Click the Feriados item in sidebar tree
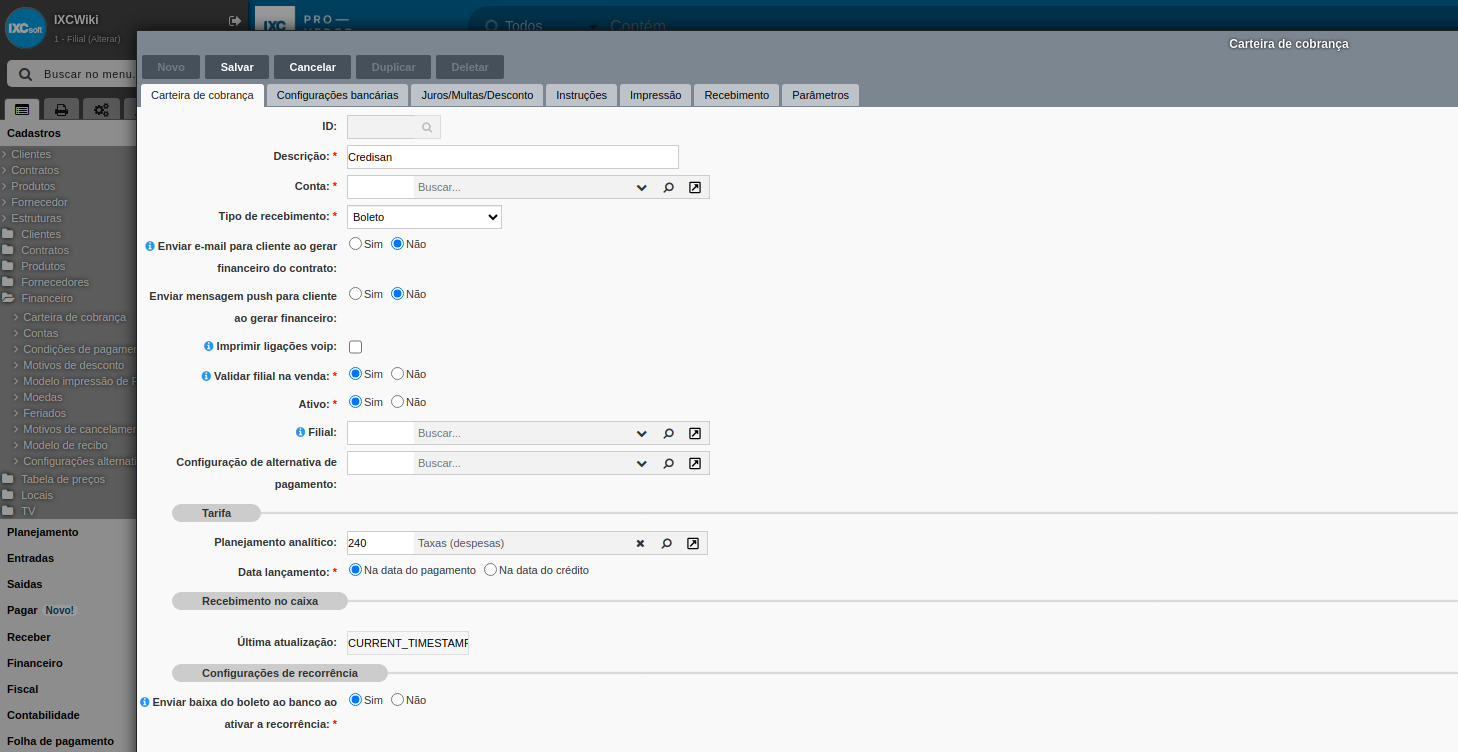This screenshot has height=752, width=1458. (x=44, y=413)
